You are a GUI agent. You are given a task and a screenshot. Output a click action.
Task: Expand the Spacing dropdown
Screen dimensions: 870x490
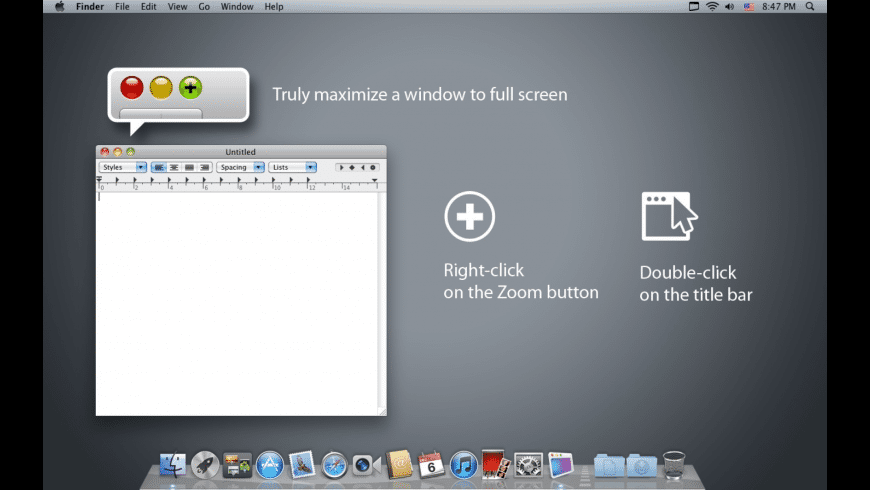[x=240, y=167]
